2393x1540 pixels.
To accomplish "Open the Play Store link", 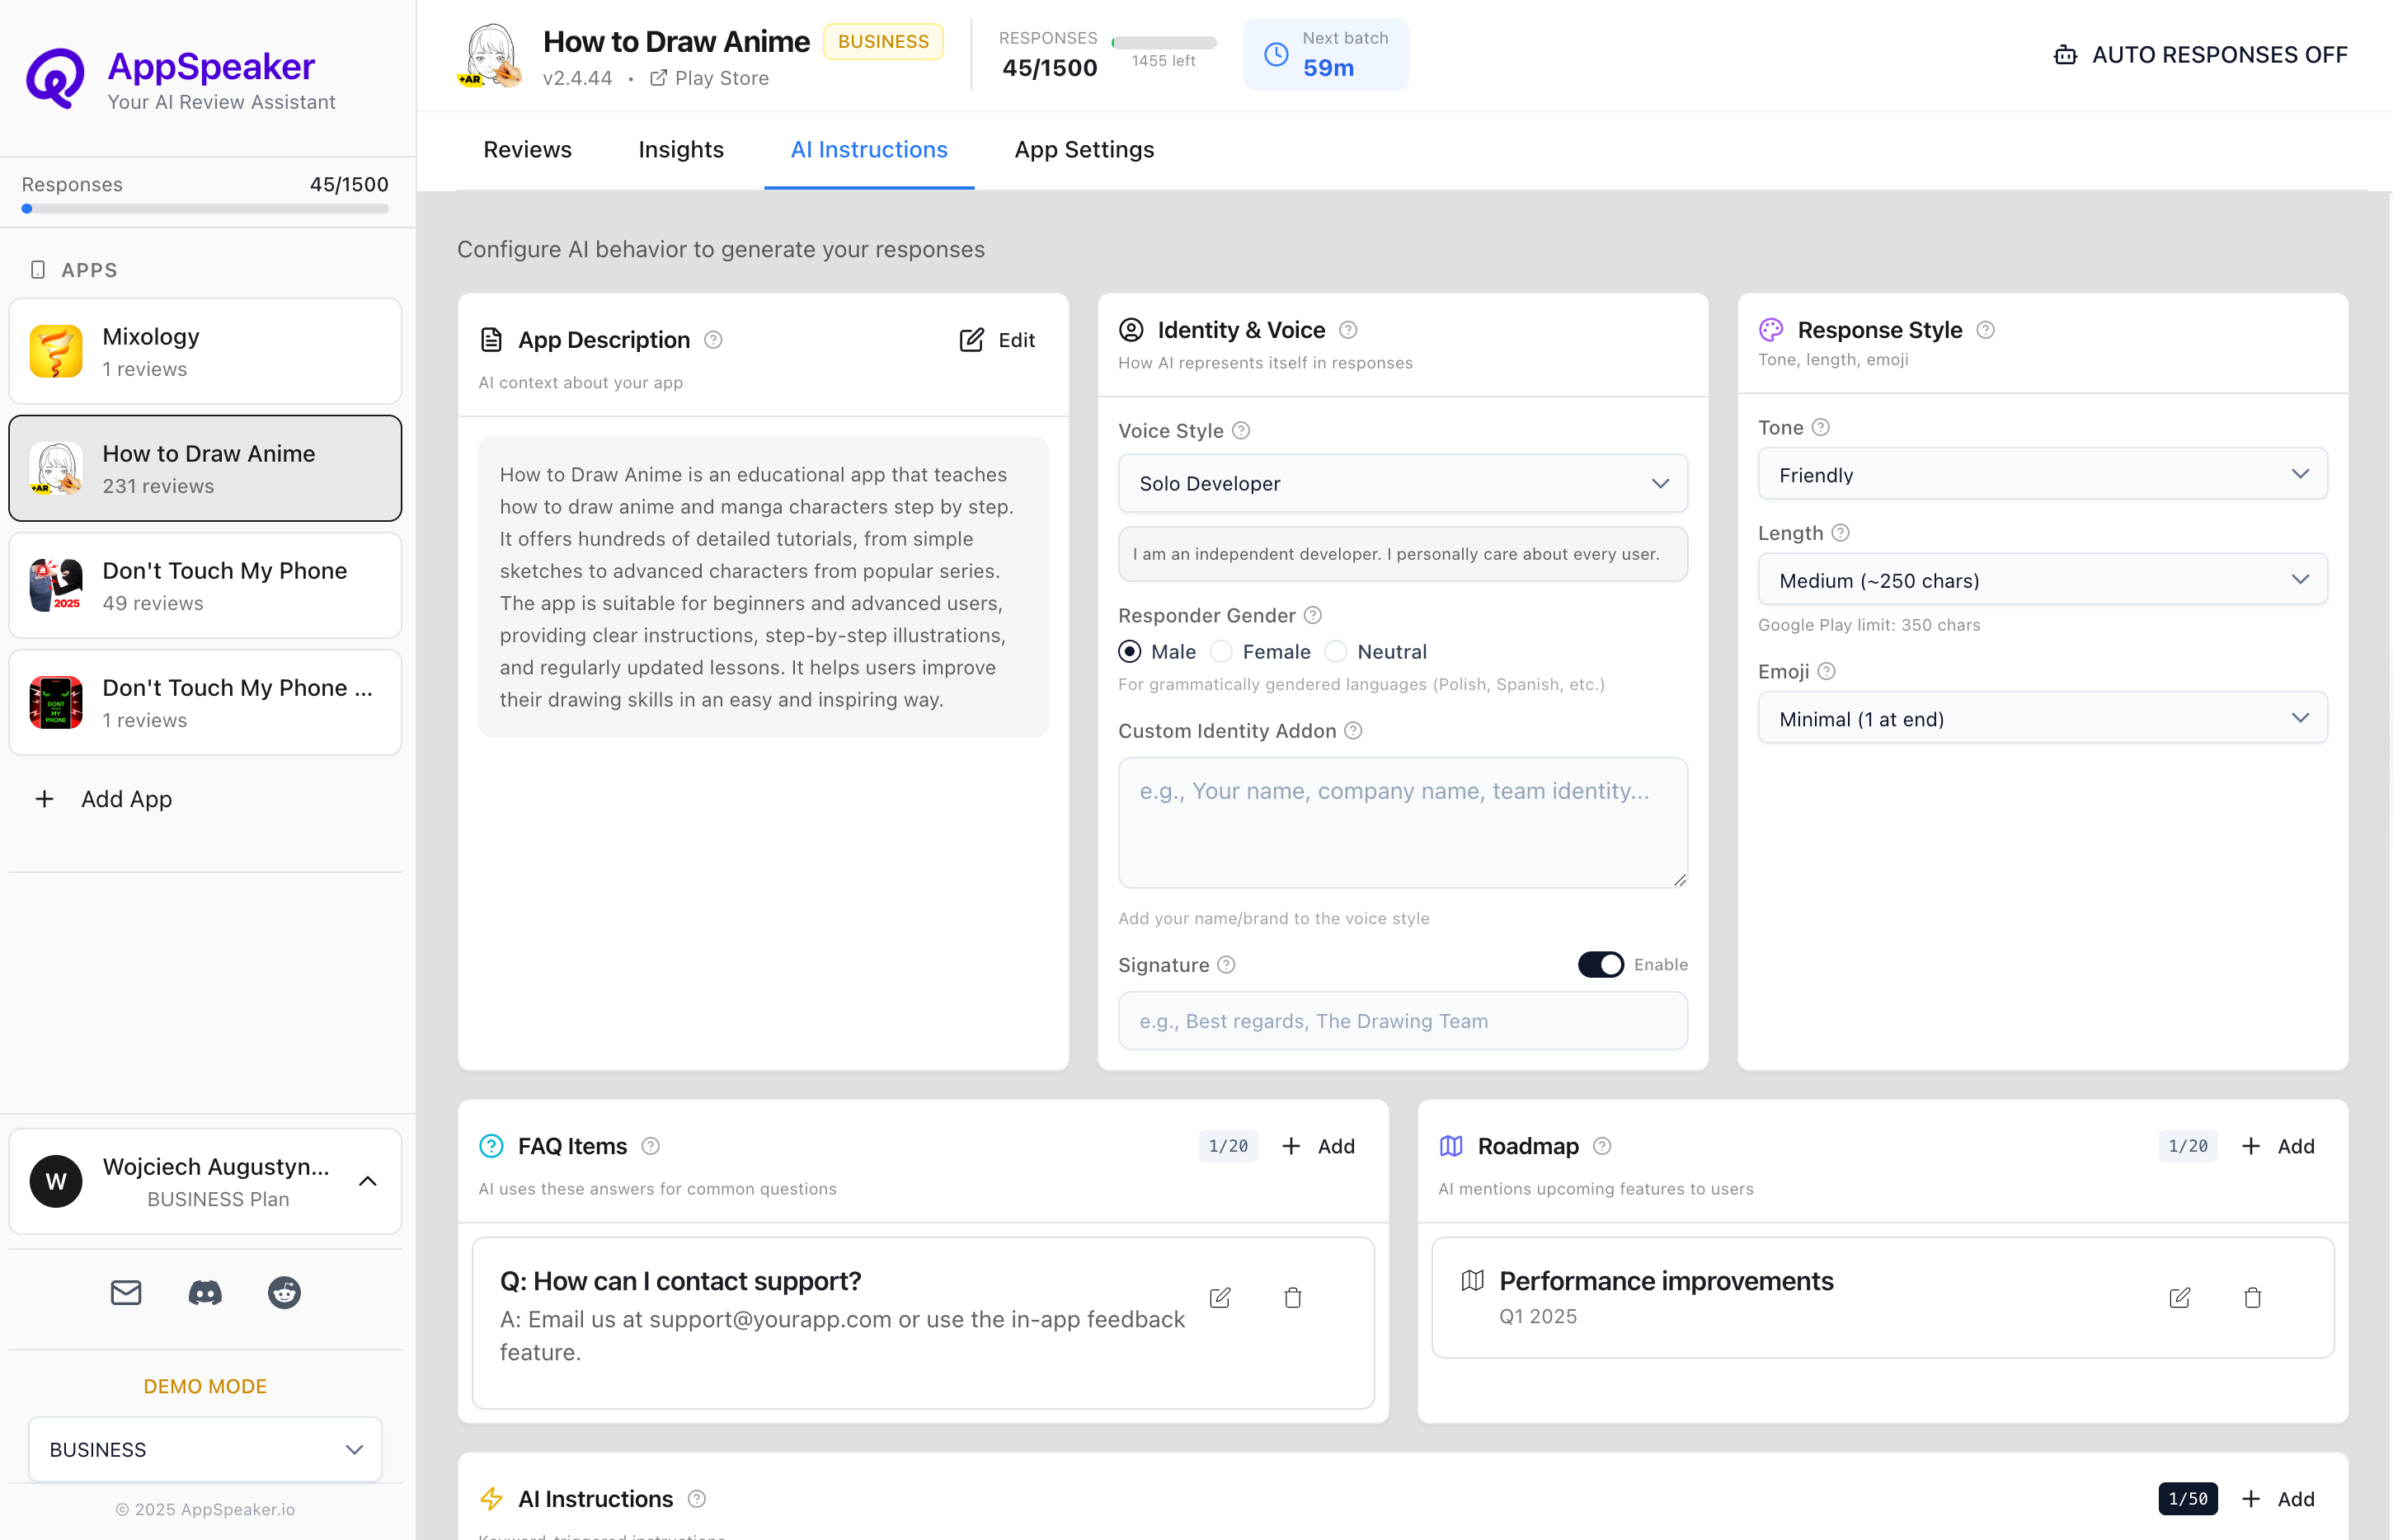I will point(709,78).
